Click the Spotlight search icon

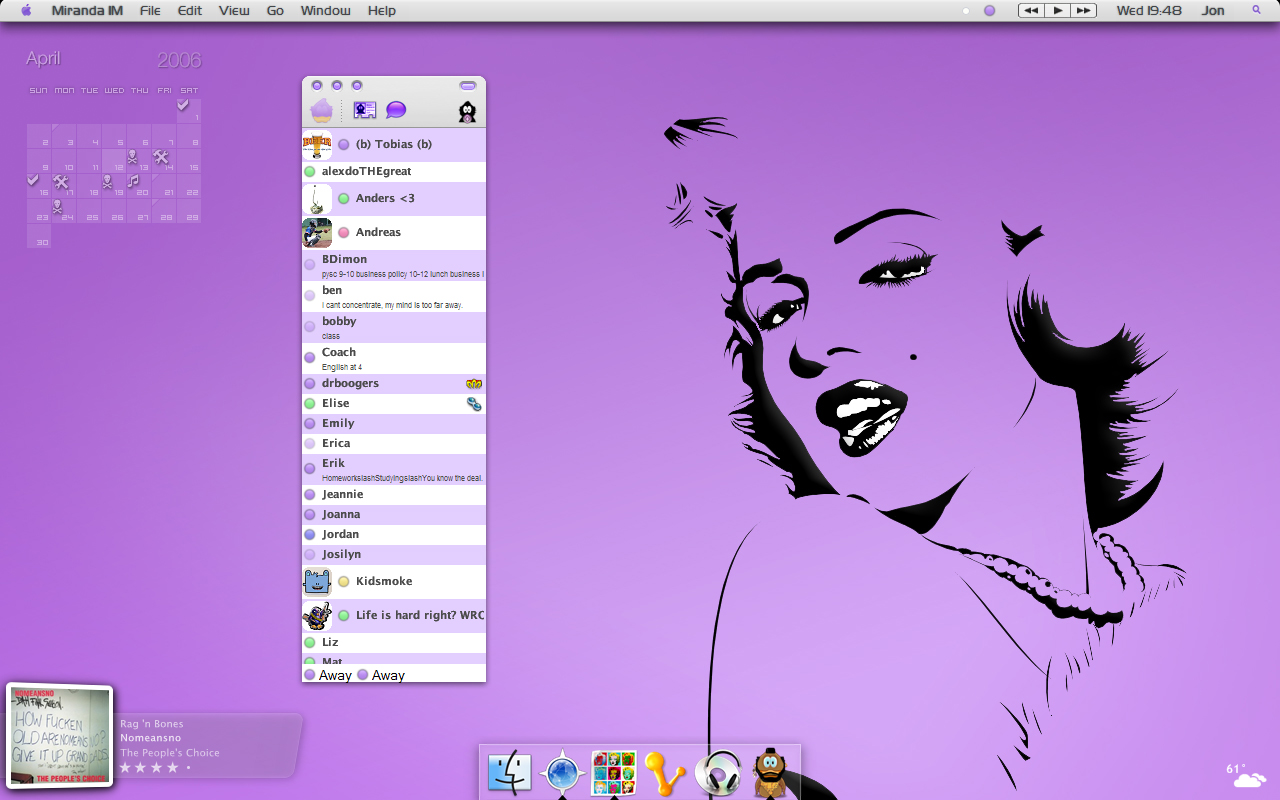tap(1257, 10)
